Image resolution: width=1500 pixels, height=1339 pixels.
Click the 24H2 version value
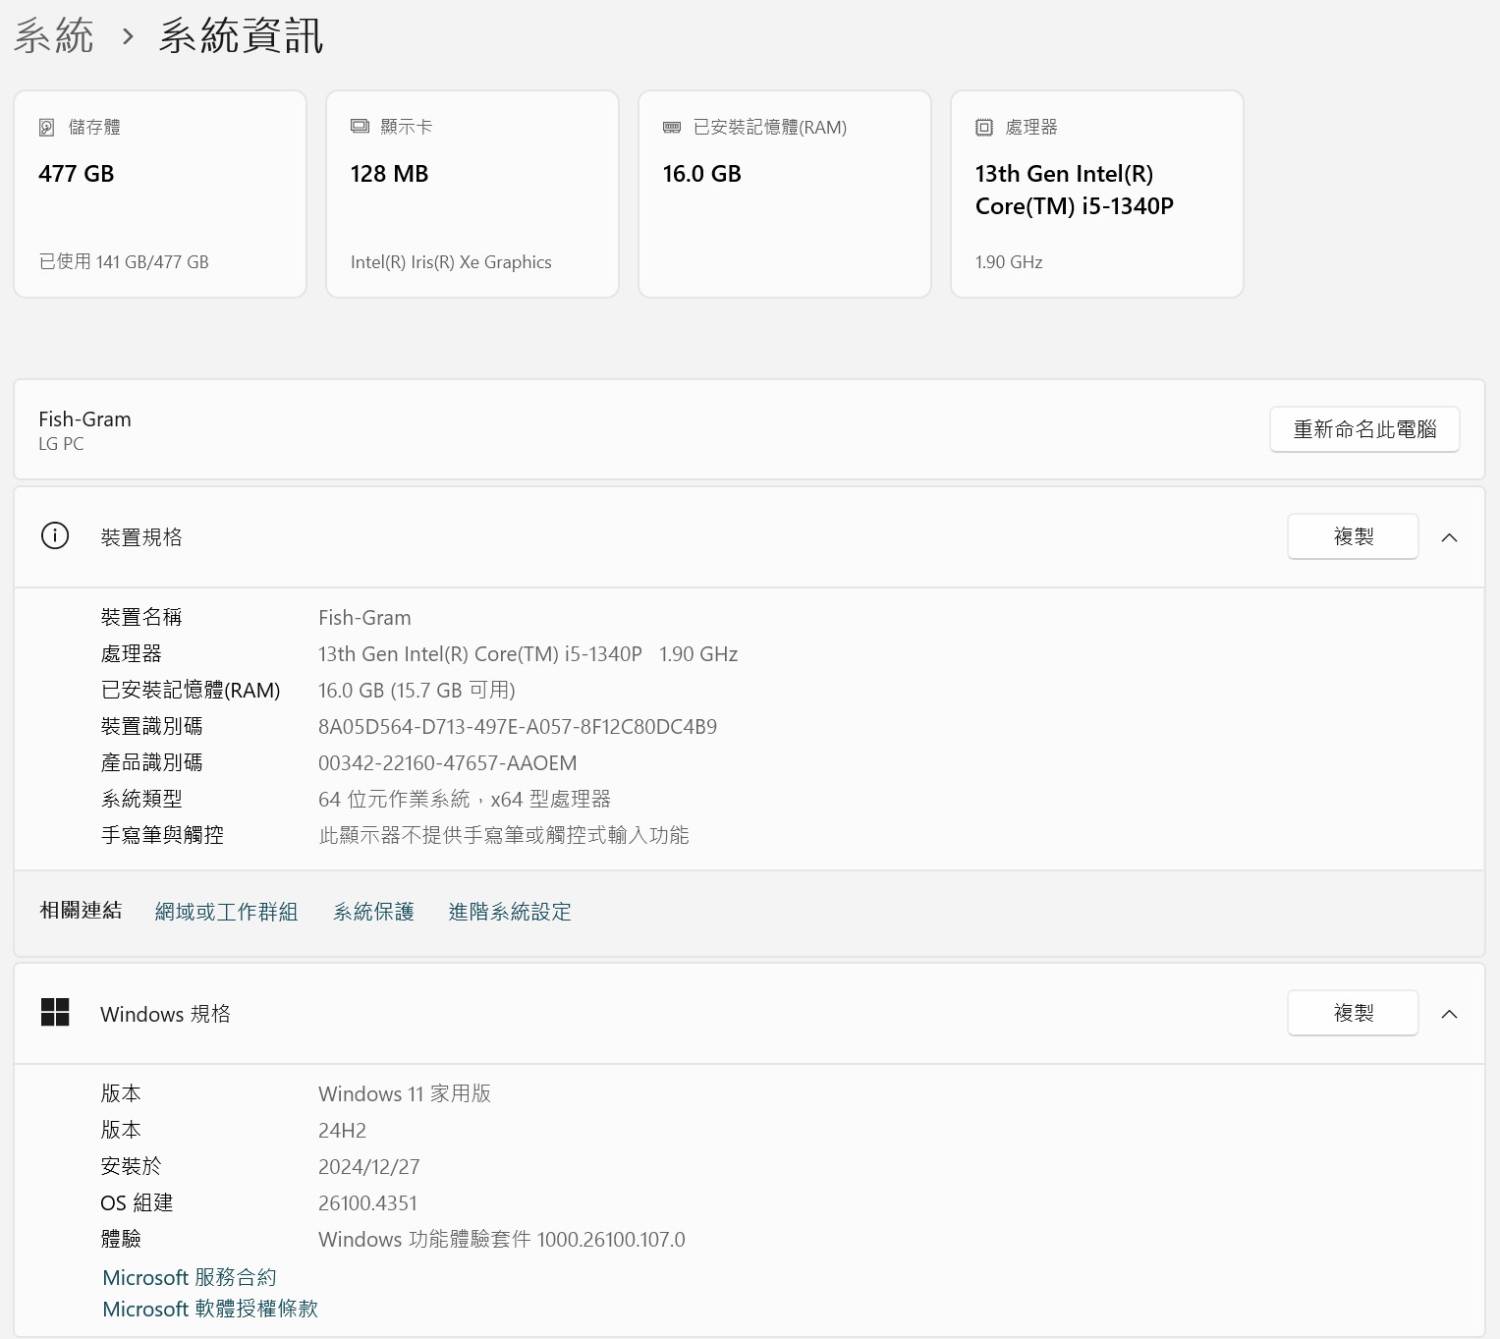point(342,1130)
